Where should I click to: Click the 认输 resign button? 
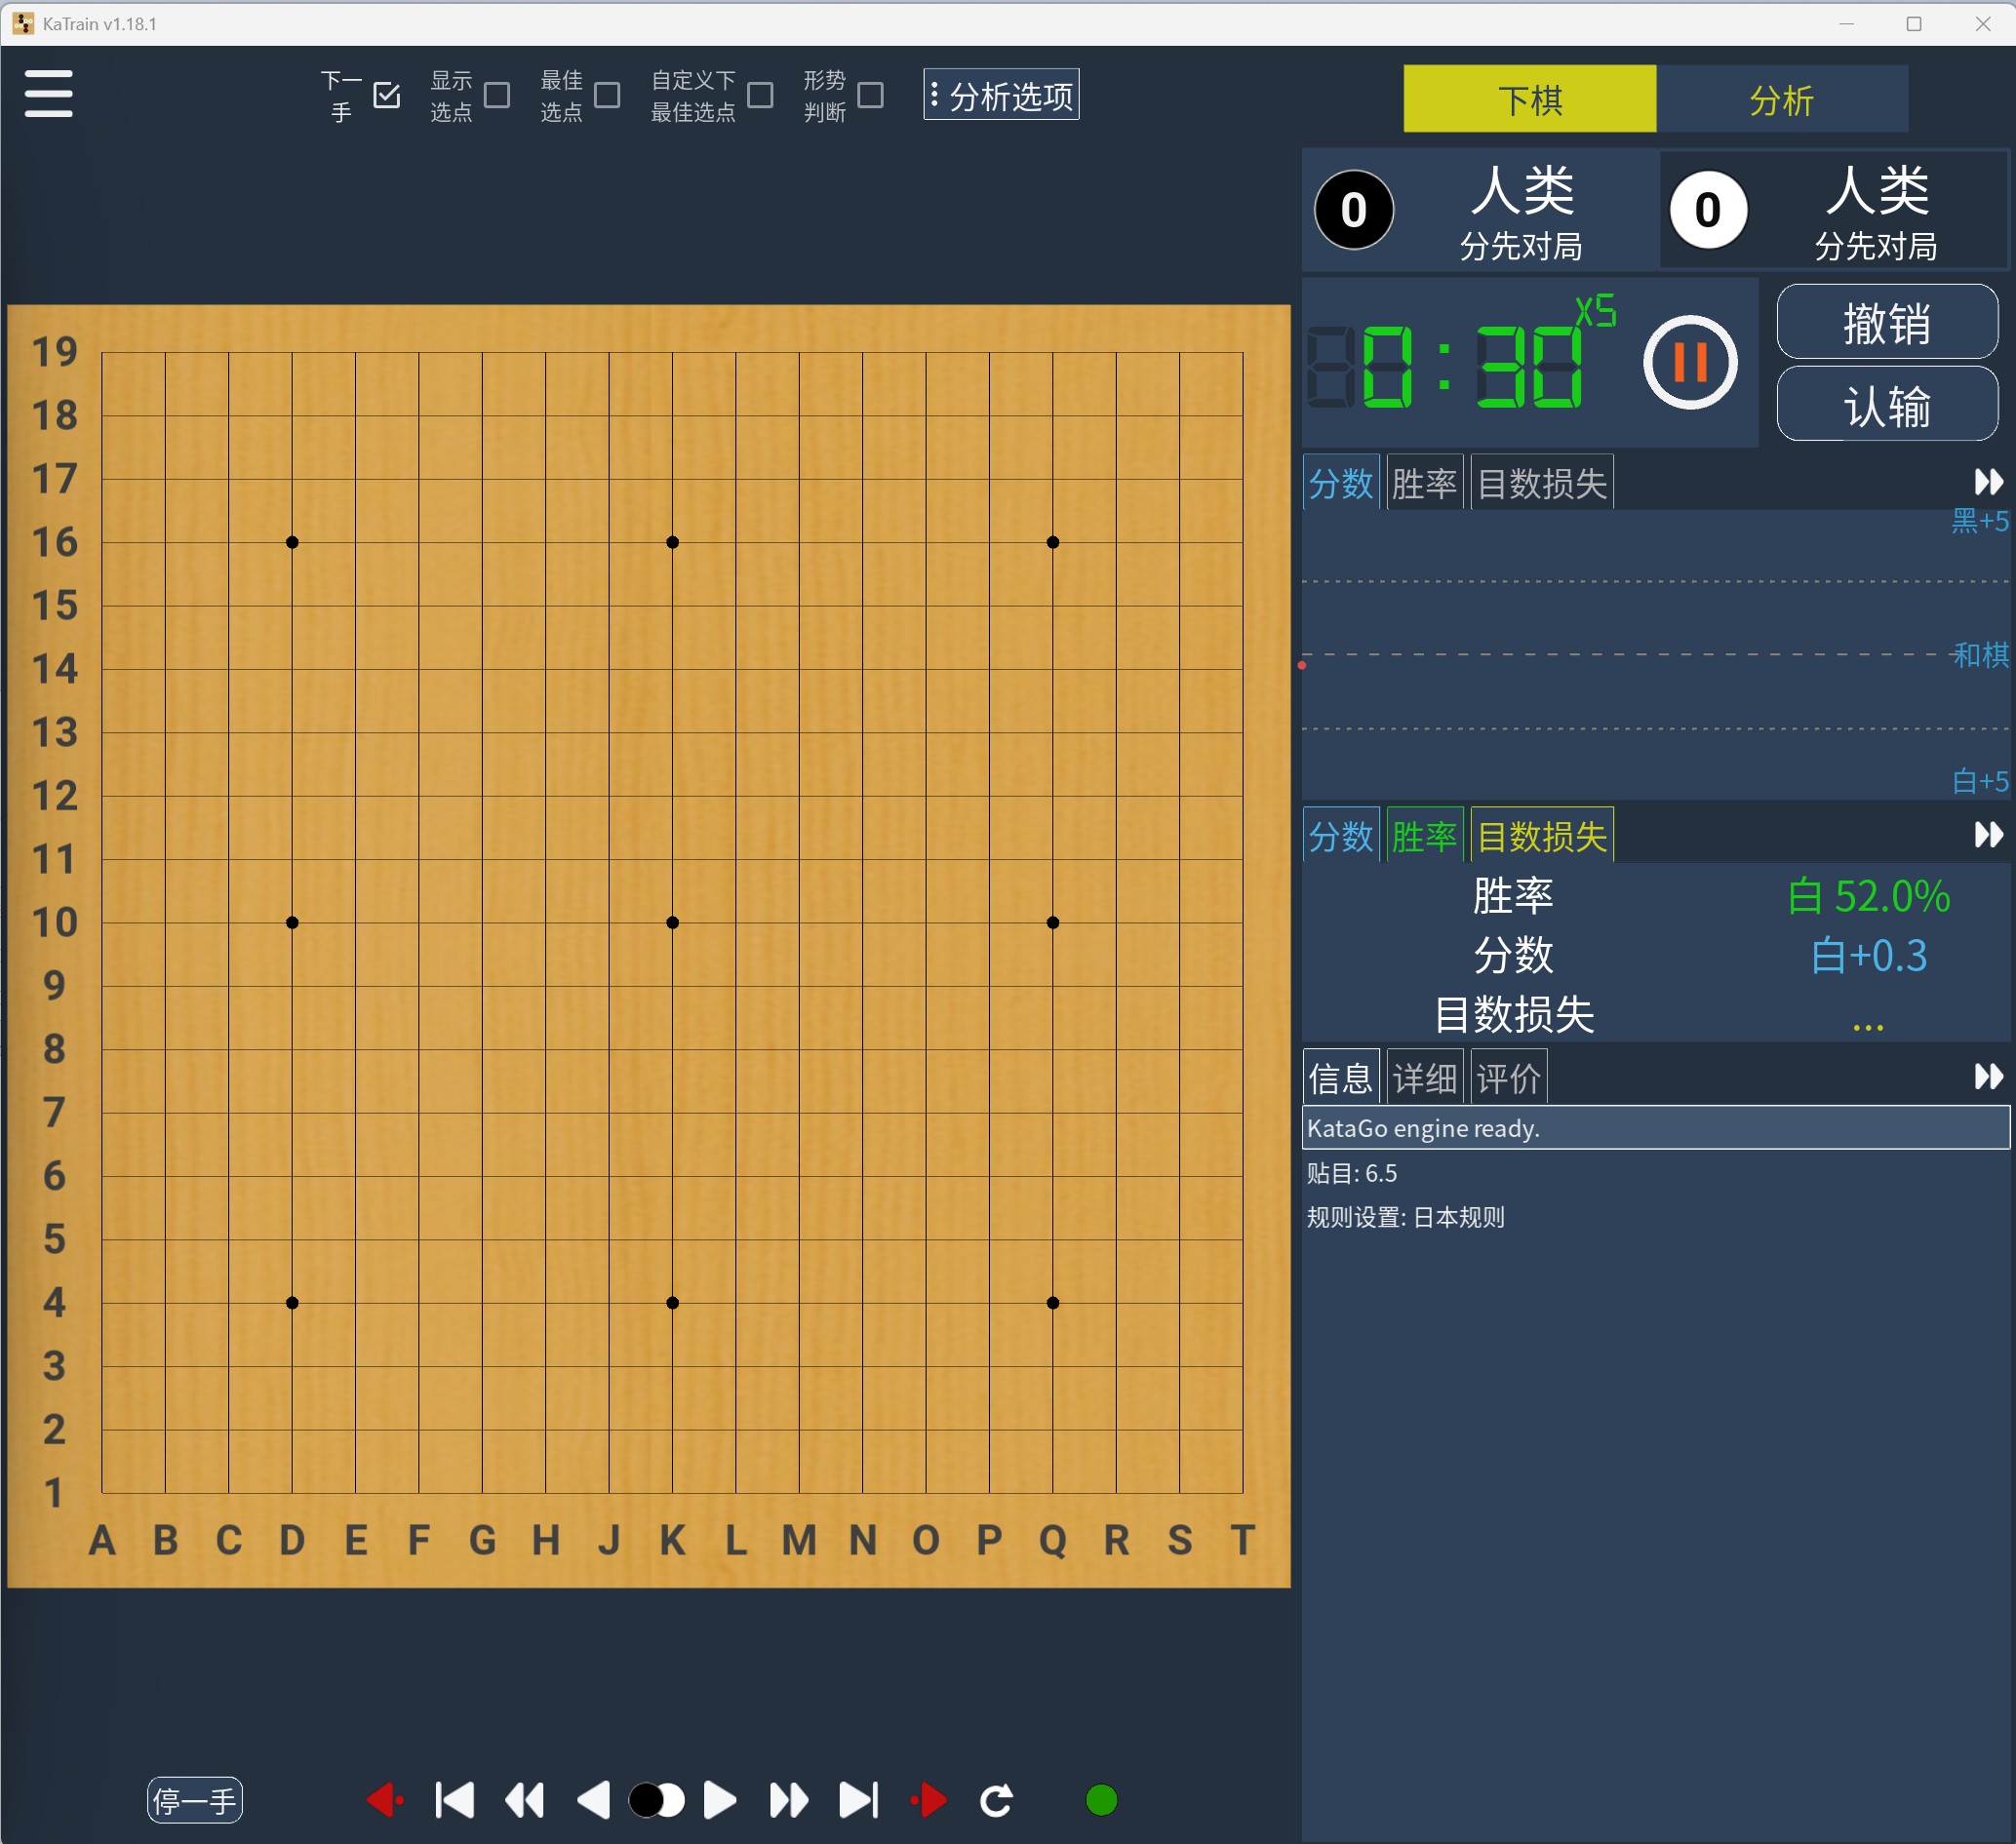click(x=1887, y=404)
